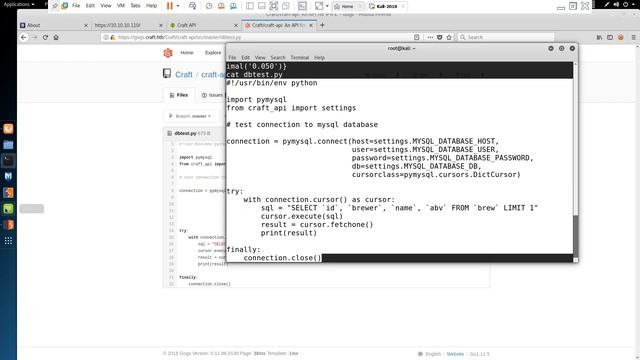Open the Website link in the Gogs footer
Screen dimensions: 640x360
point(455,354)
